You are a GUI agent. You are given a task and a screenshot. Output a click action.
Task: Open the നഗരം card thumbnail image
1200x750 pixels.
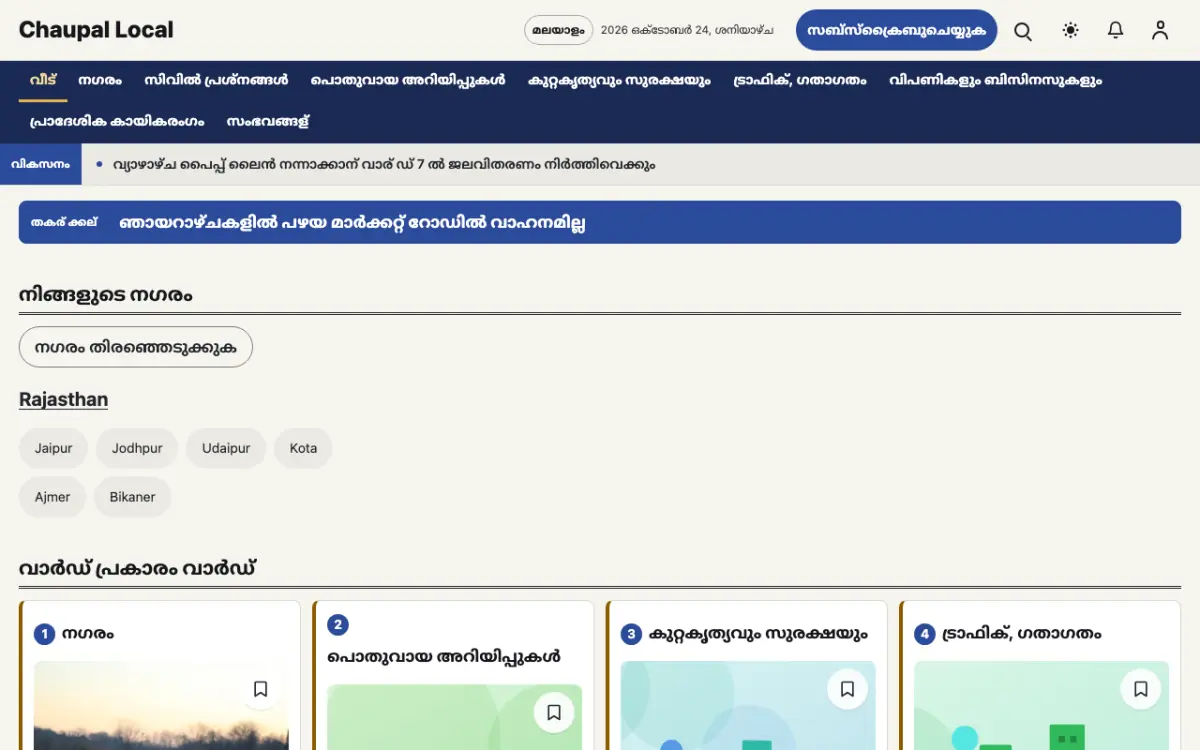coord(161,705)
